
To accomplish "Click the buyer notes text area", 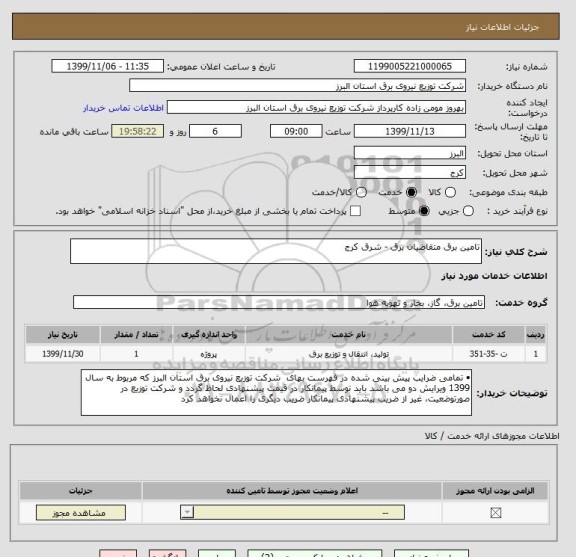I will (276, 393).
